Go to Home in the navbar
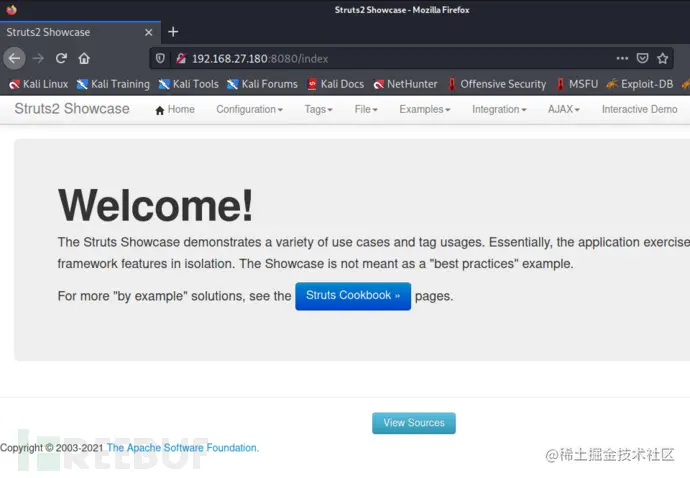The height and width of the screenshot is (478, 690). [x=175, y=110]
